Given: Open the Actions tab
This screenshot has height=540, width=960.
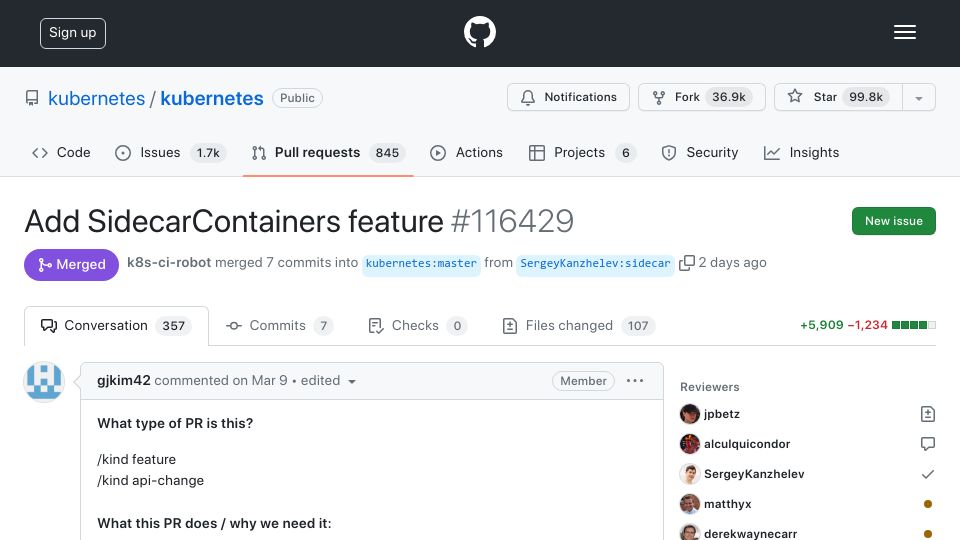Looking at the screenshot, I should click(467, 152).
